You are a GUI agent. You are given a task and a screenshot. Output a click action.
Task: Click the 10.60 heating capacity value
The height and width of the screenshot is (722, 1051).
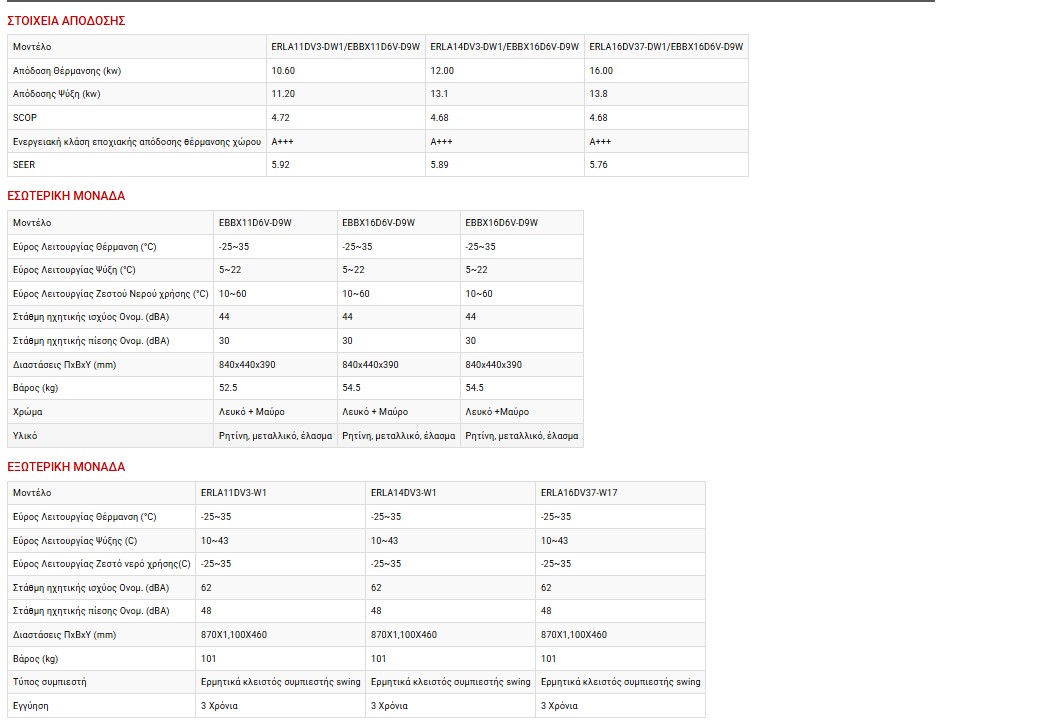[283, 71]
